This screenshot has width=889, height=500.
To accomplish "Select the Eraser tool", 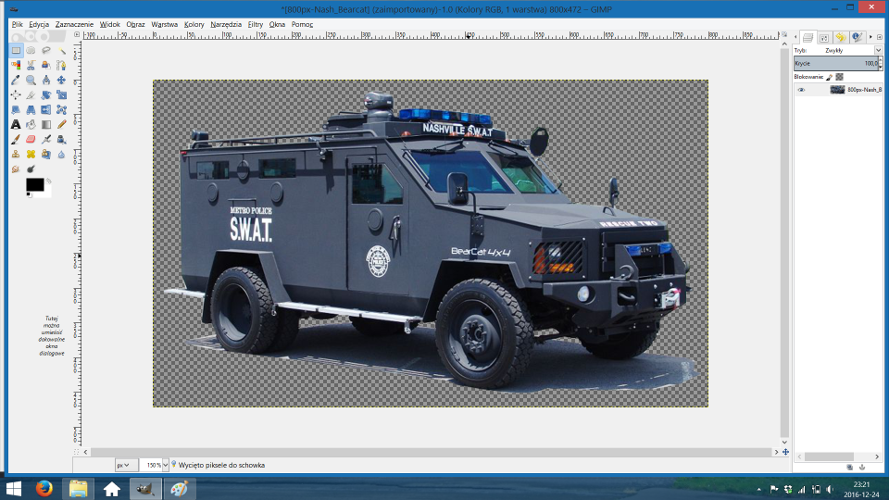I will tap(31, 139).
